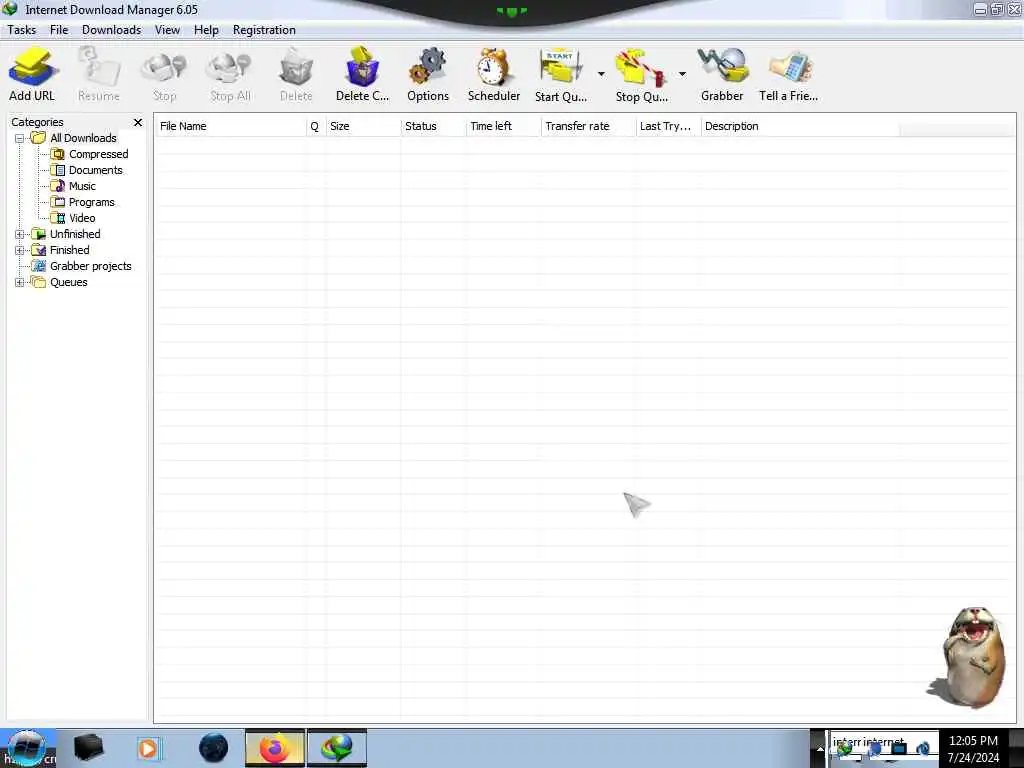
Task: Click the Tell a Friend icon
Action: point(789,67)
